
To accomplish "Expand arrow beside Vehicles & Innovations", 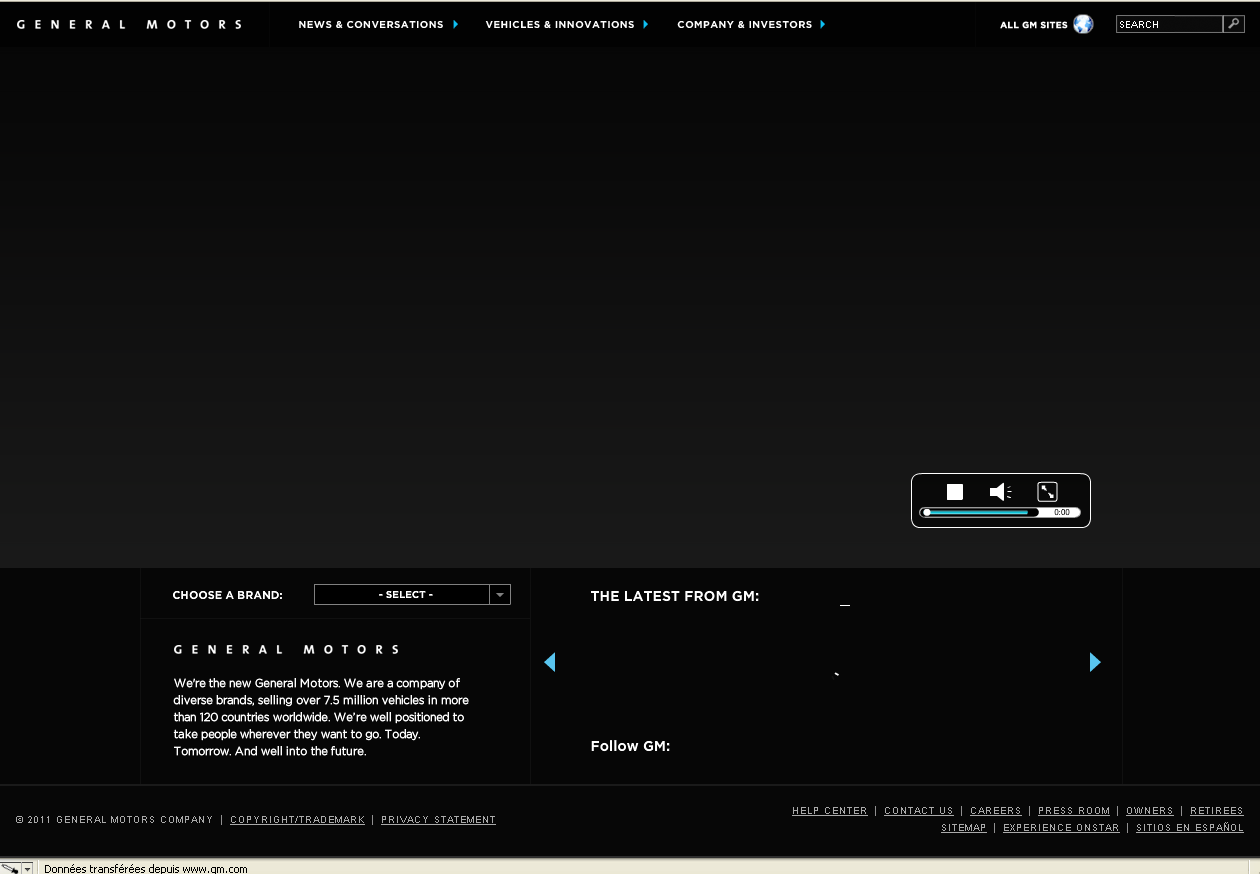I will click(x=646, y=24).
